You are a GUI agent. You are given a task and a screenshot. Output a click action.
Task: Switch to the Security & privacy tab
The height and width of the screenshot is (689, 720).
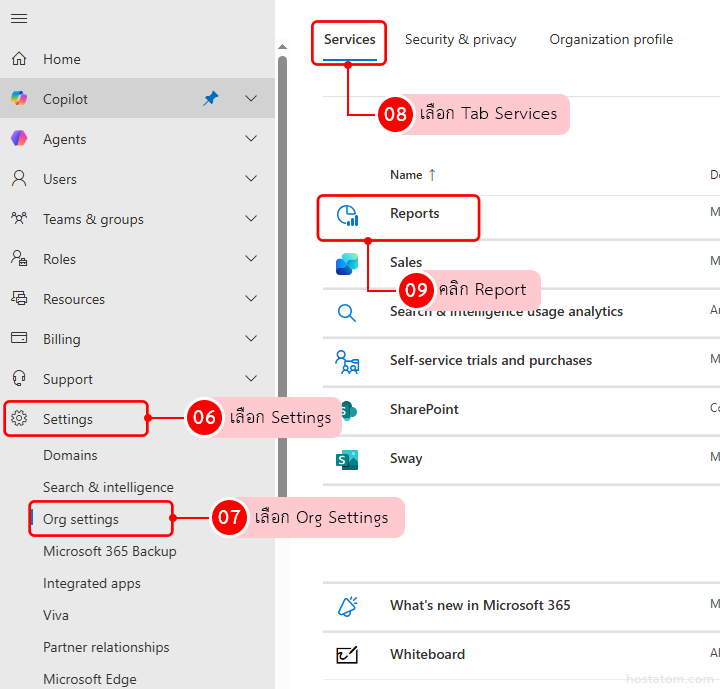pyautogui.click(x=460, y=40)
